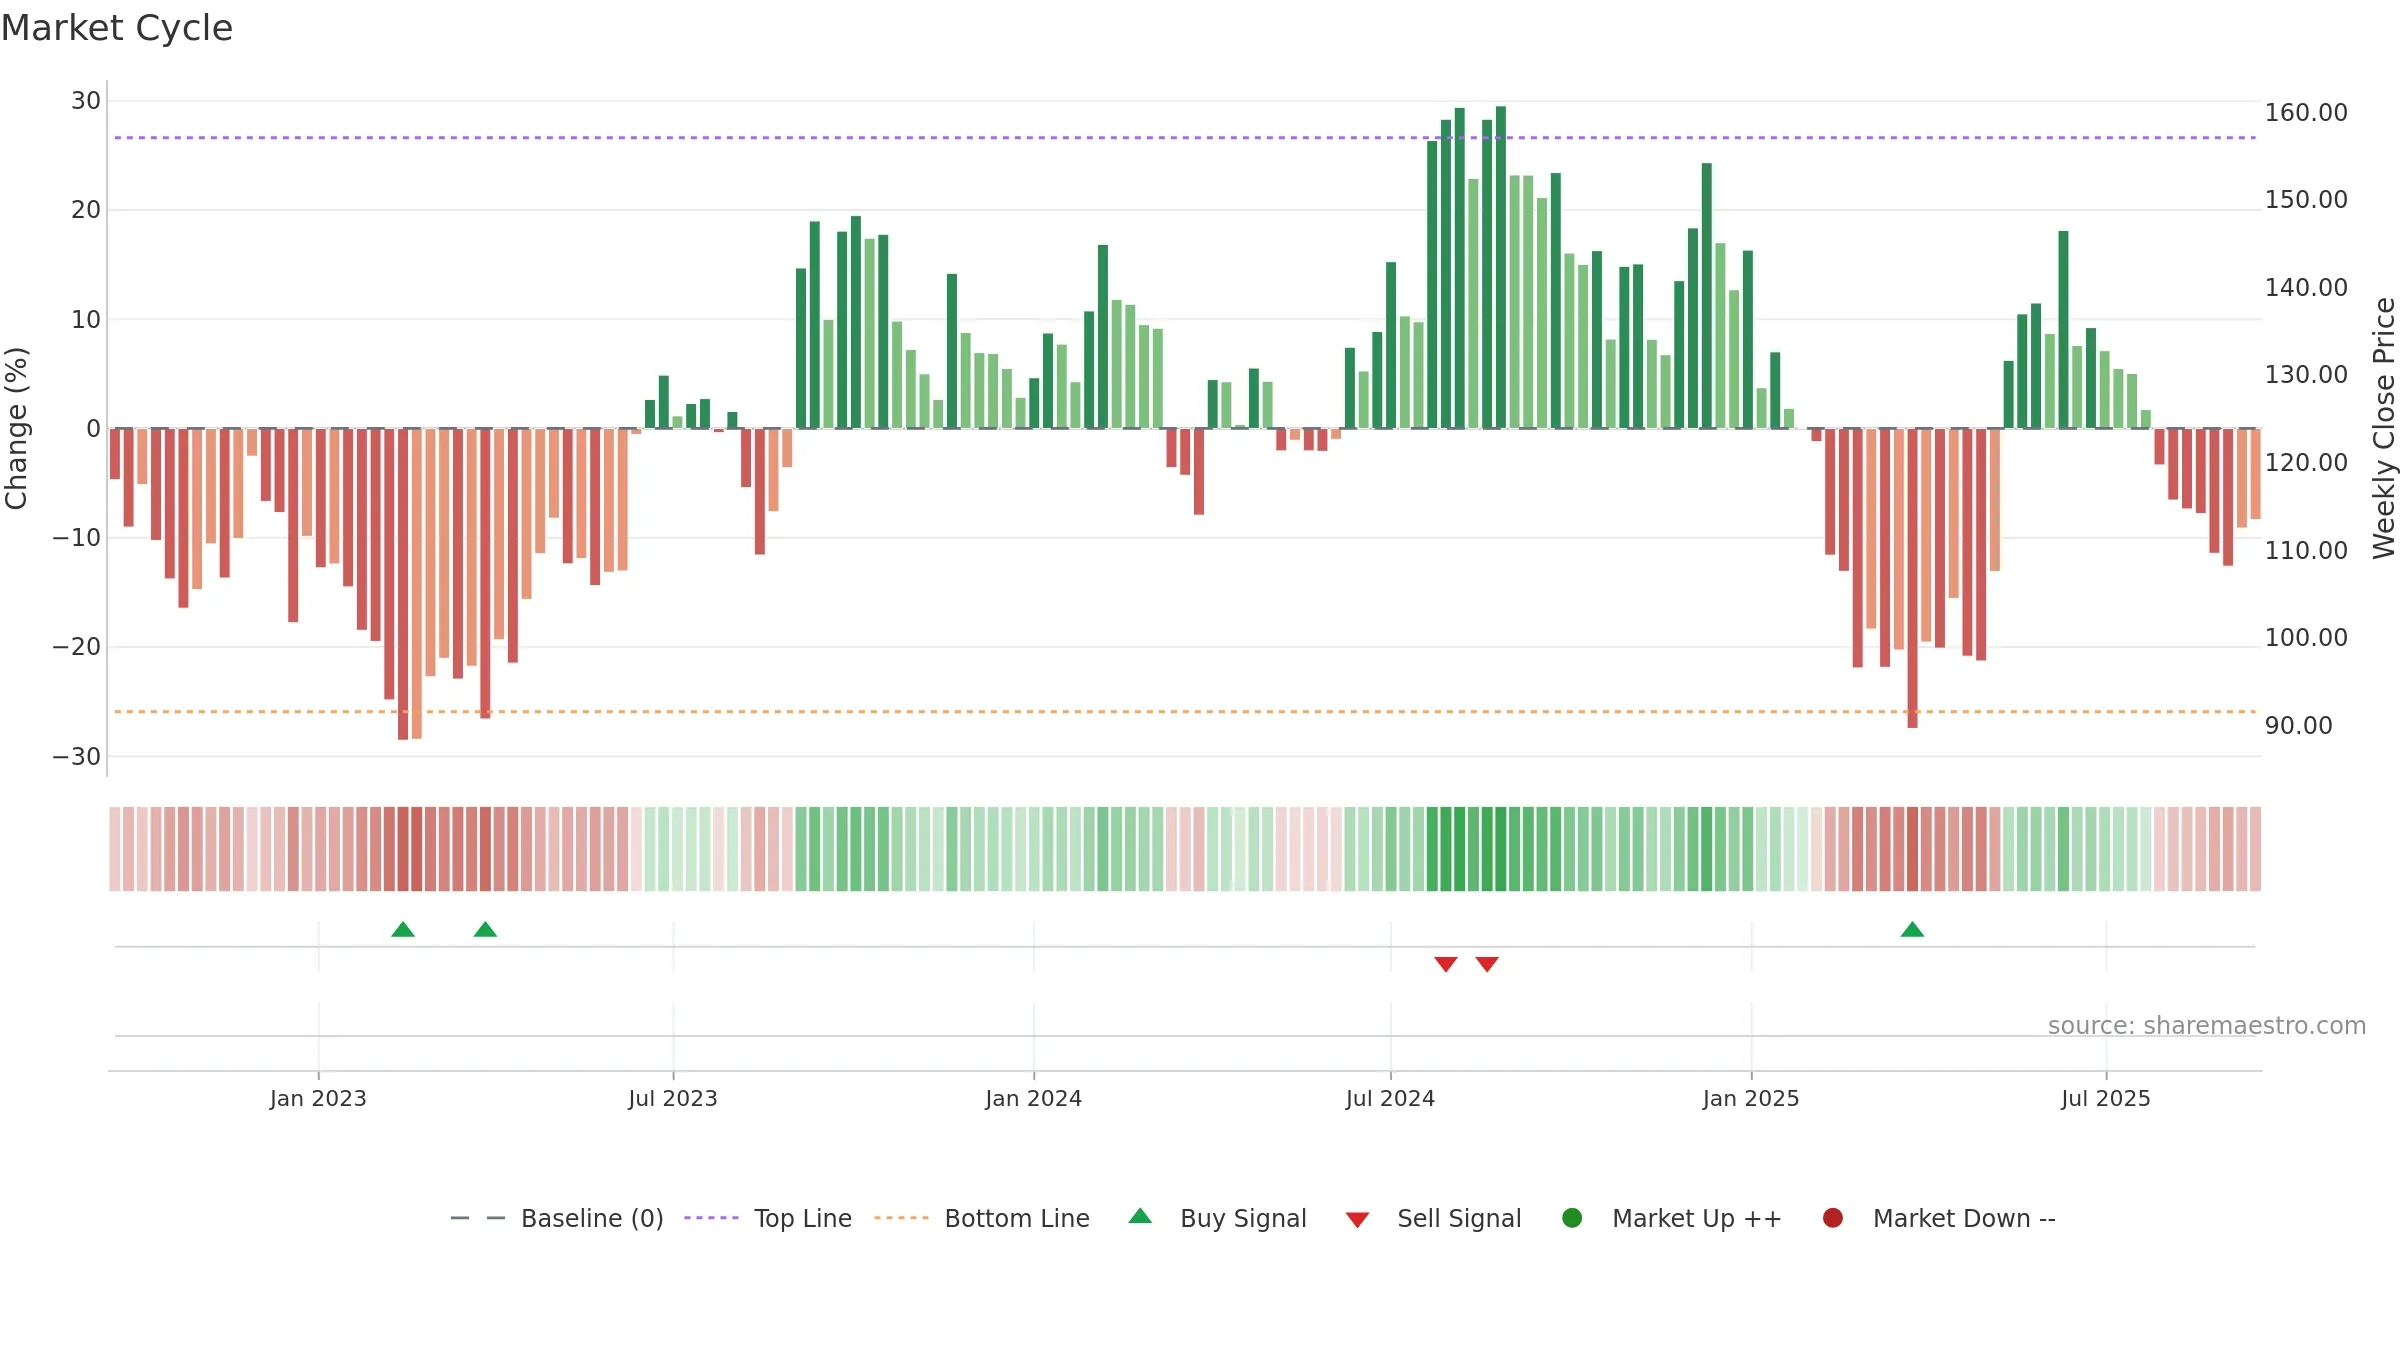Click the tallest green bar near 30 percent
The width and height of the screenshot is (2400, 1350).
tap(1501, 267)
